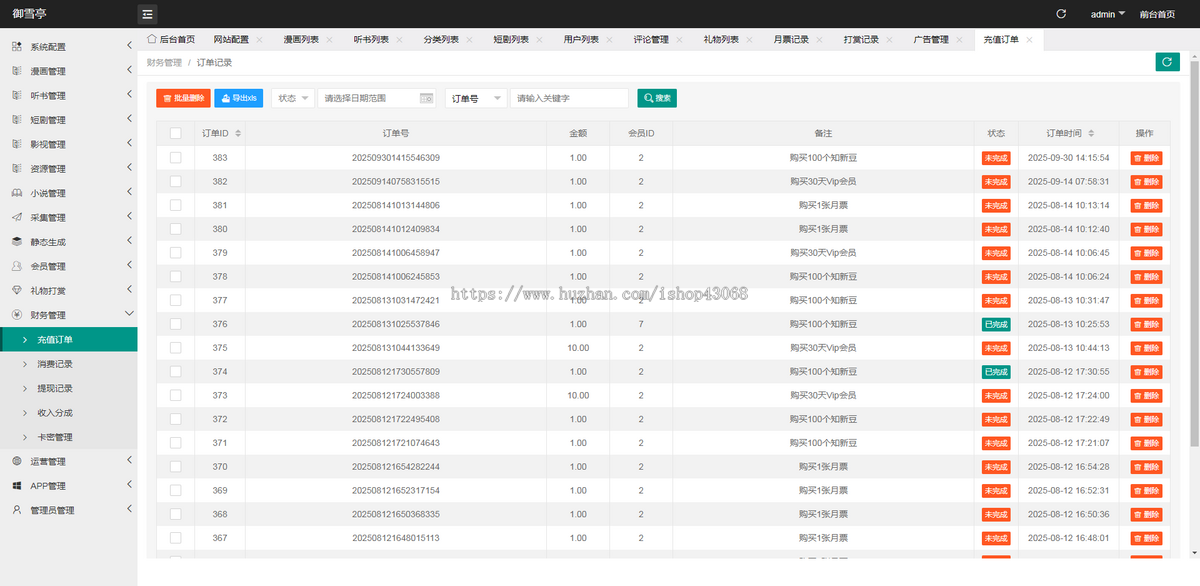Open the 前台首页 link
This screenshot has height=586, width=1200.
[x=1158, y=14]
